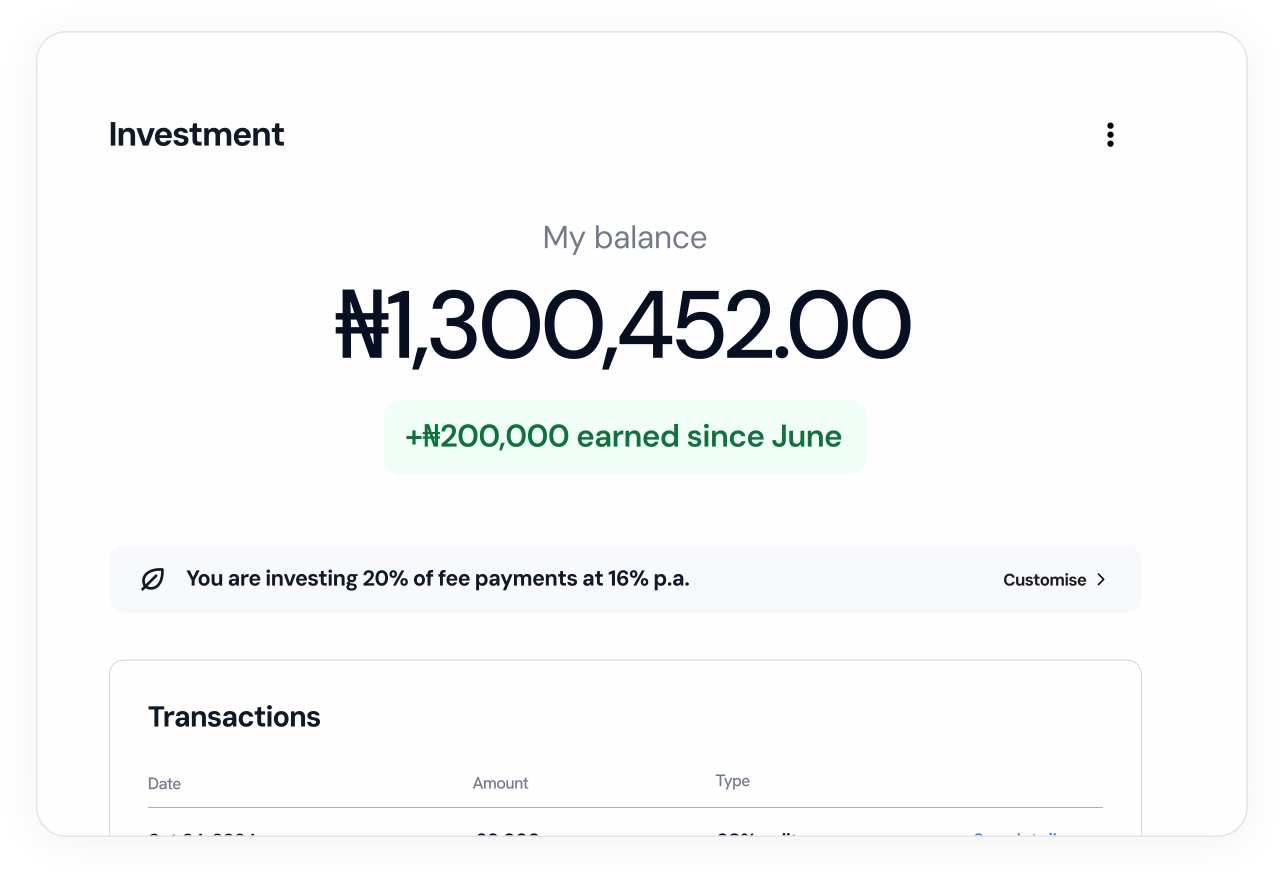This screenshot has height=878, width=1284.
Task: Click the leaf icon in investing banner
Action: (152, 579)
